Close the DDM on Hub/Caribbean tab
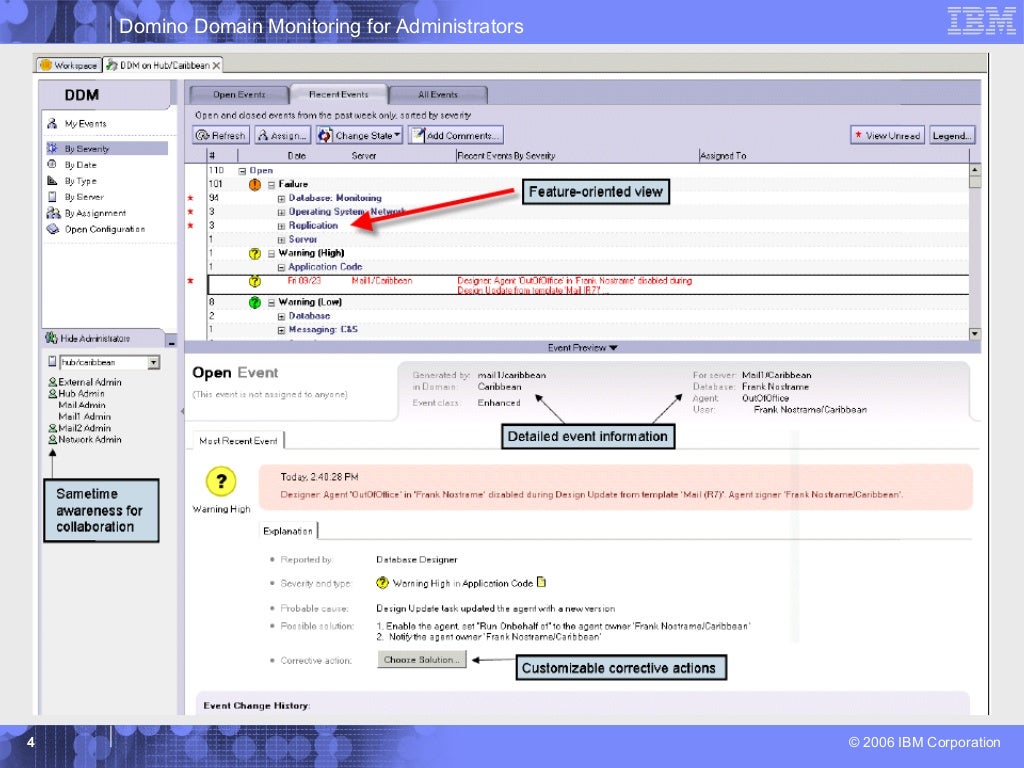 [216, 65]
